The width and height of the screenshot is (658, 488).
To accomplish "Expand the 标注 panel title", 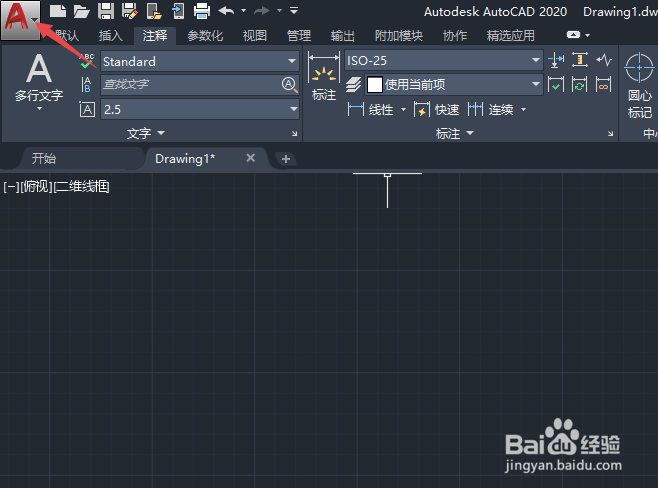I will [454, 133].
